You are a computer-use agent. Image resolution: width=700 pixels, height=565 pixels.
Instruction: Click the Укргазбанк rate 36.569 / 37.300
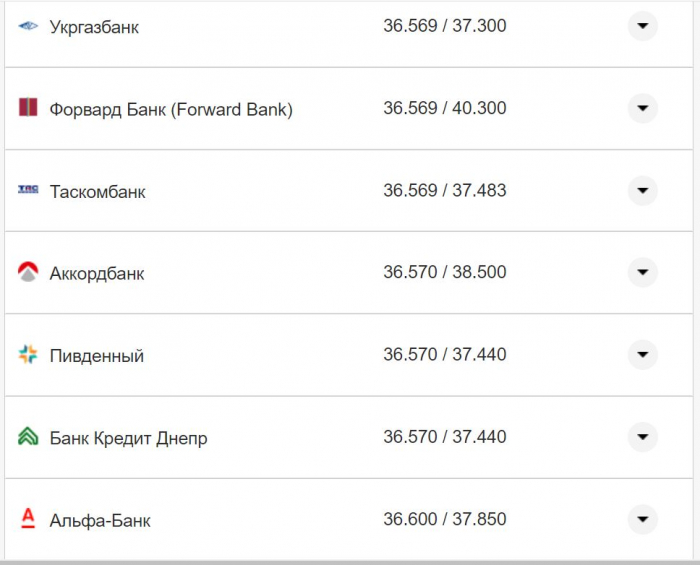(445, 26)
